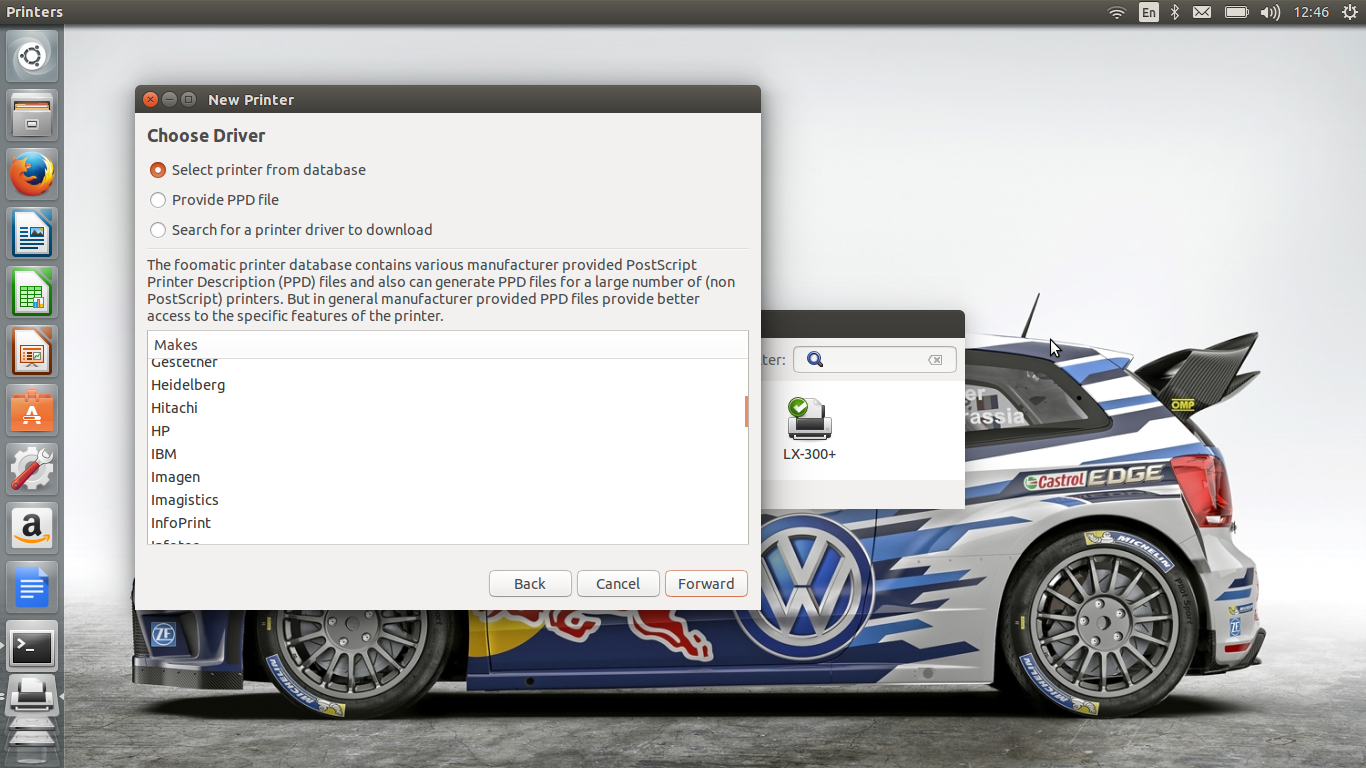Select HP in the makes list

[448, 431]
